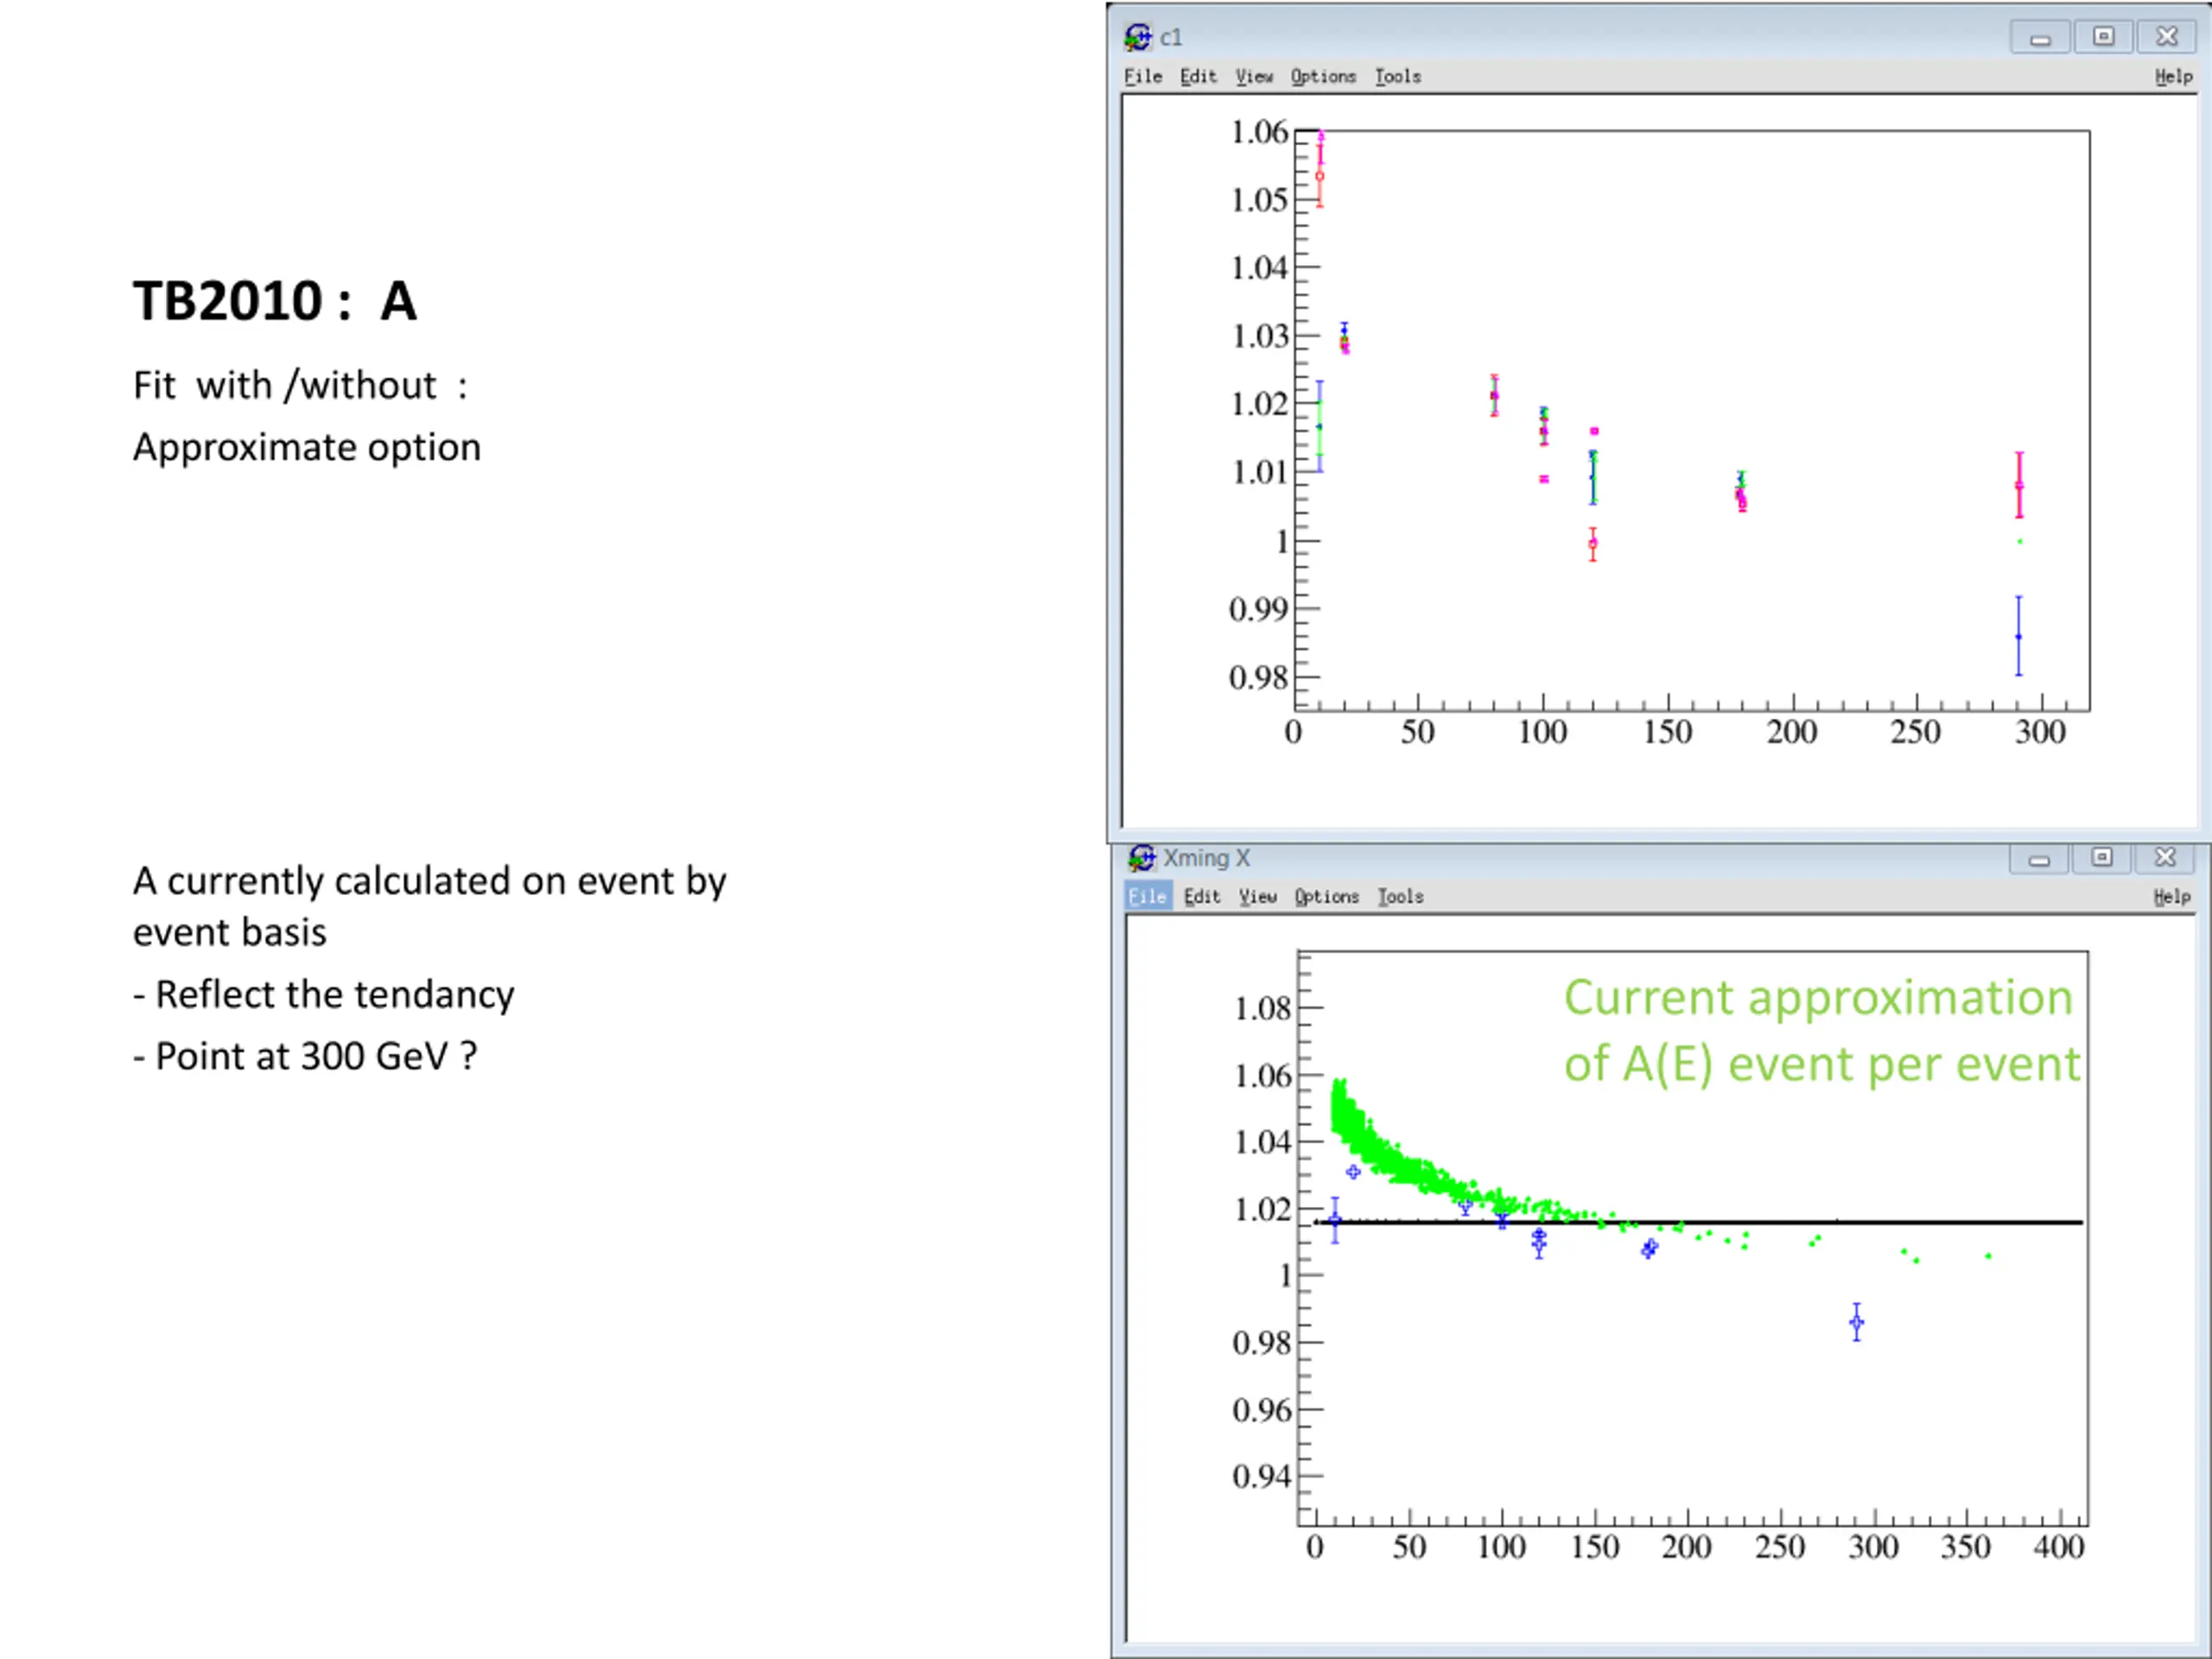Click the Xming X window title text
Viewport: 2212px width, 1659px height.
coord(1206,858)
